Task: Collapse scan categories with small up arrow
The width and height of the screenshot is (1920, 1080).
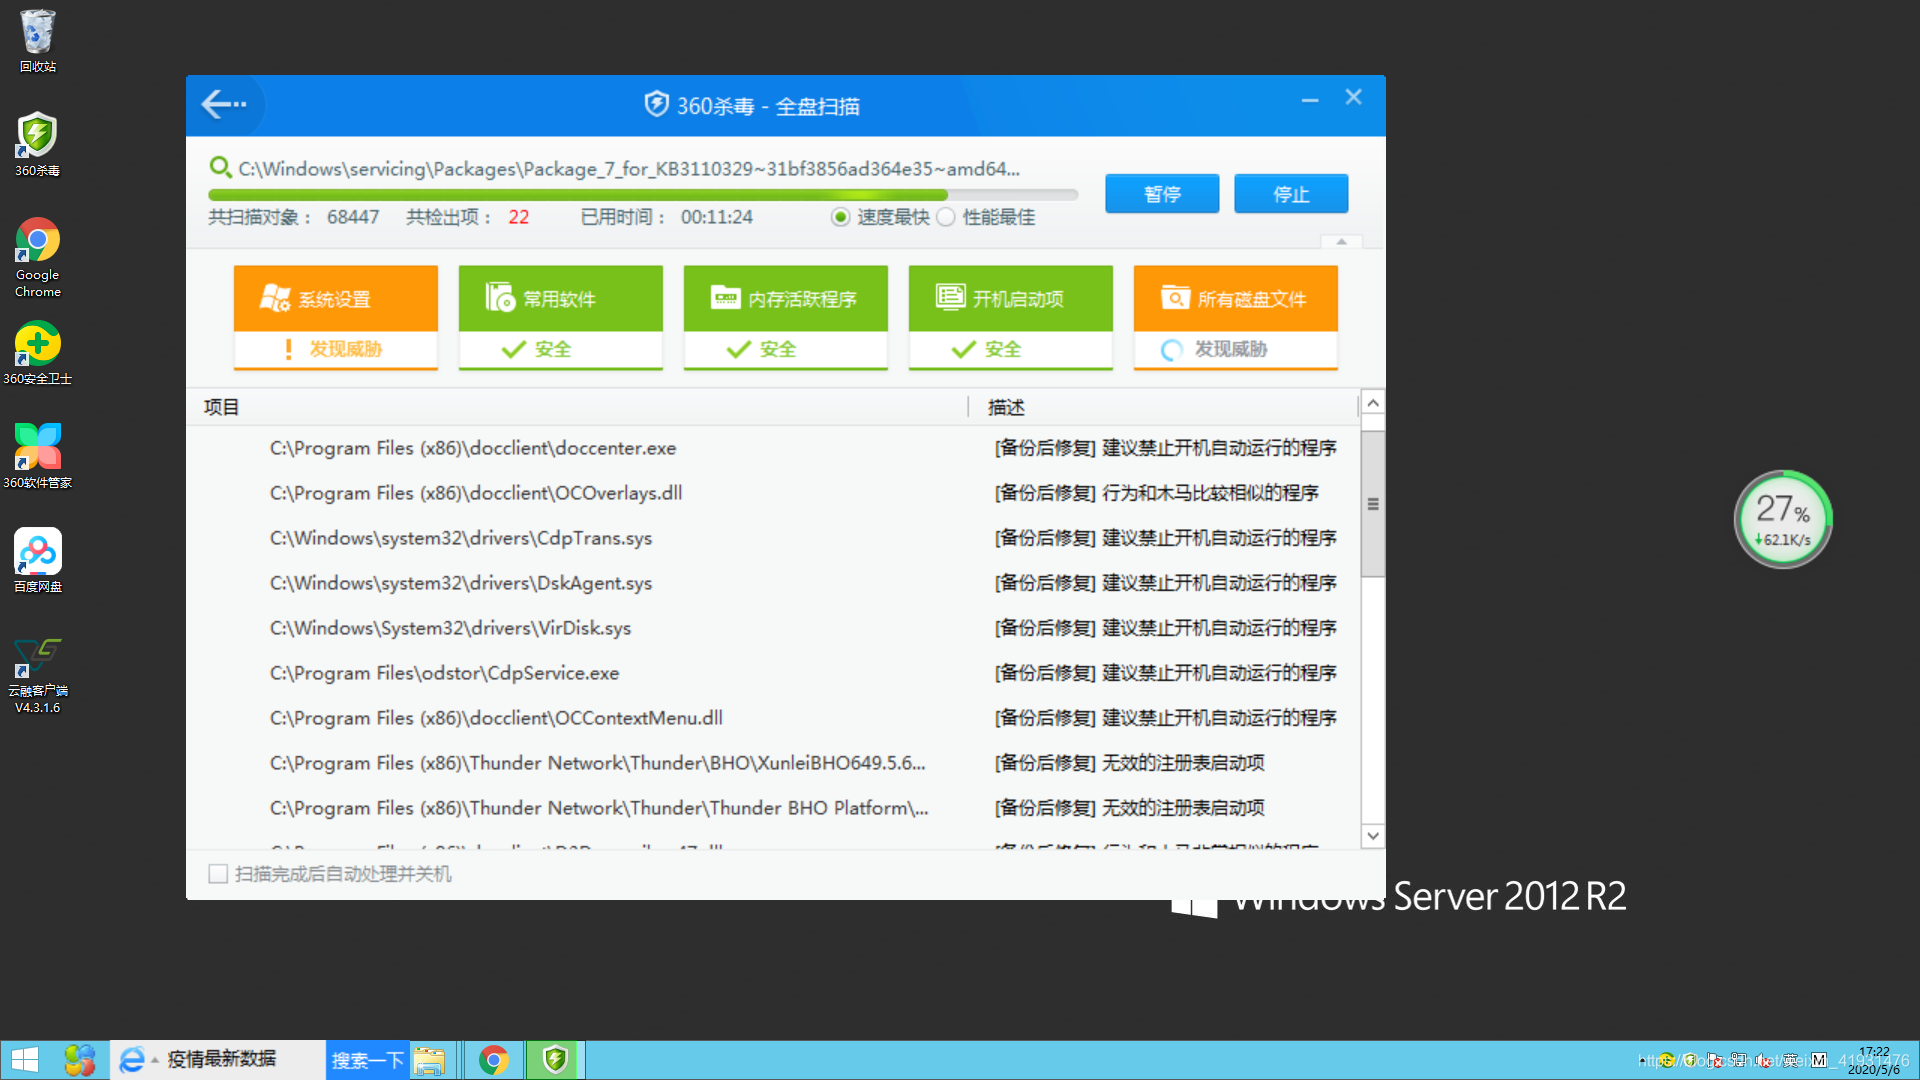Action: (x=1342, y=241)
